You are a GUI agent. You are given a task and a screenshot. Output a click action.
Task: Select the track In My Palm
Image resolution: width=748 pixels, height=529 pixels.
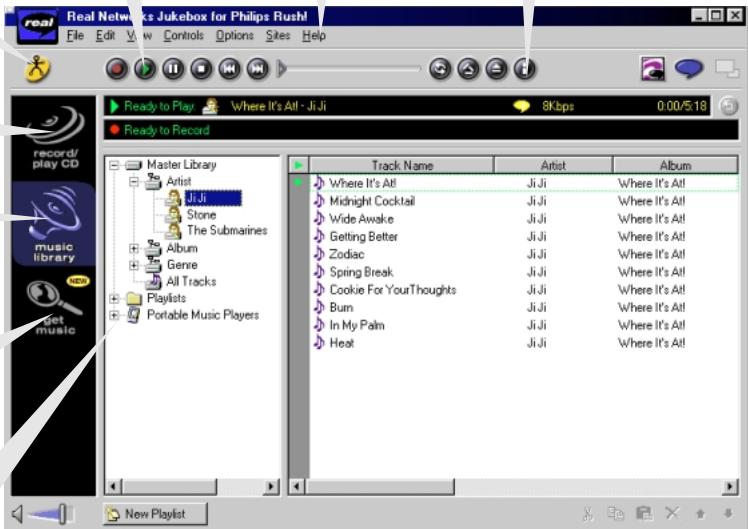pos(357,325)
